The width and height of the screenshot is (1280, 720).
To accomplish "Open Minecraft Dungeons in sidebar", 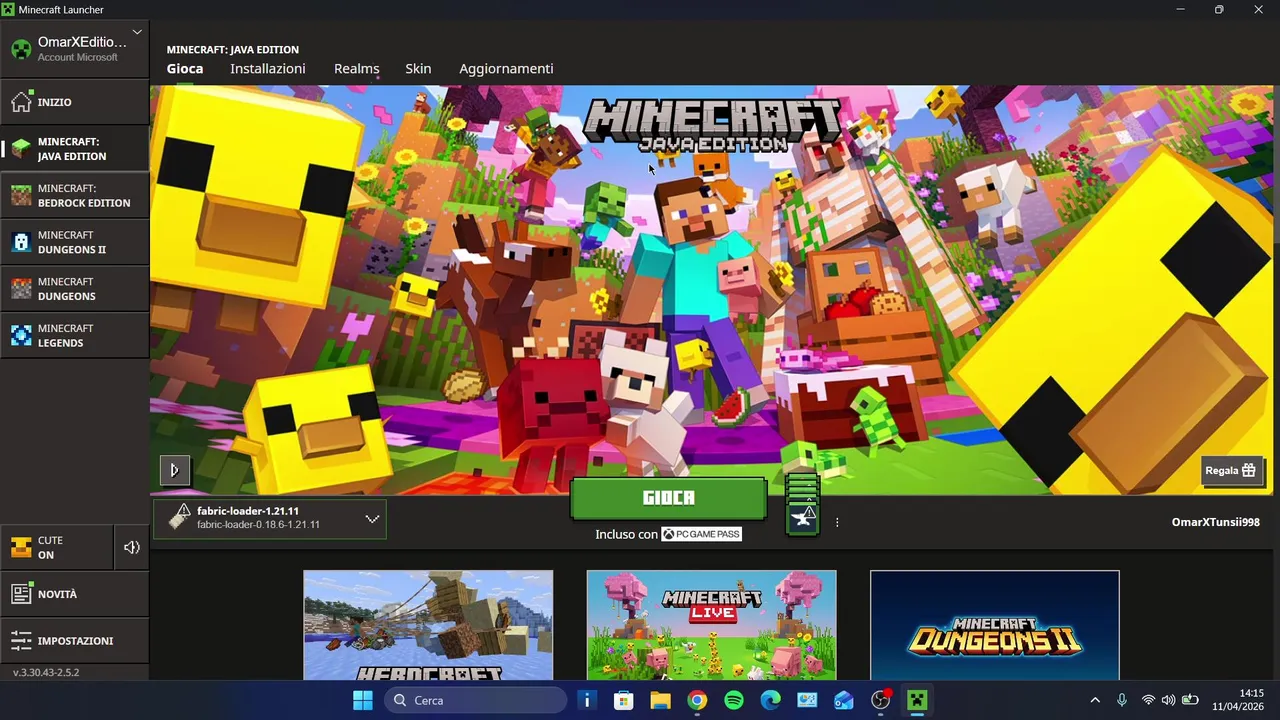I will click(75, 289).
